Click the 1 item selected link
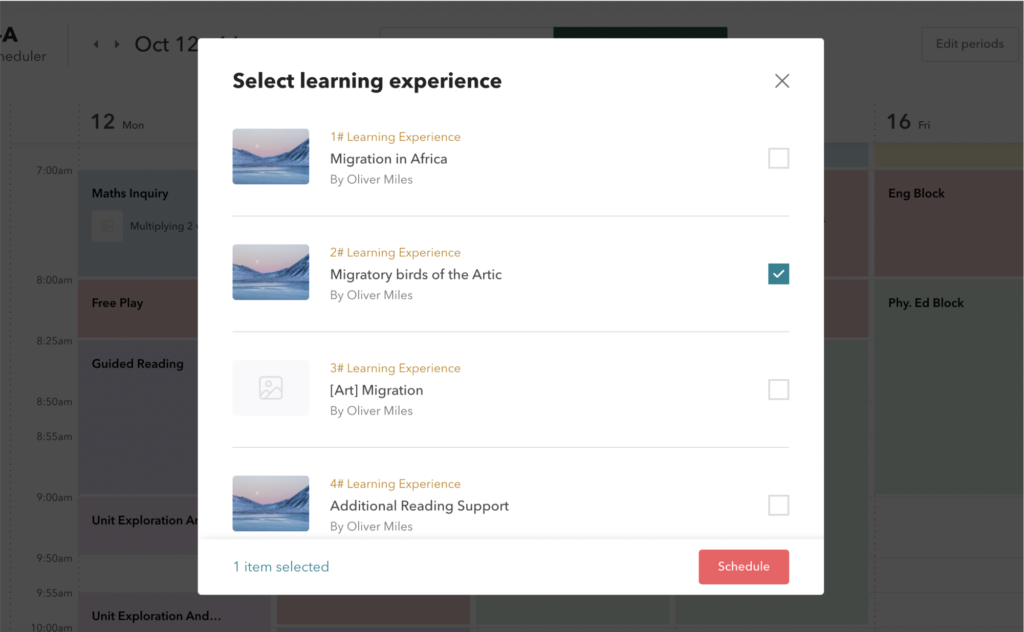This screenshot has height=632, width=1024. coord(281,567)
